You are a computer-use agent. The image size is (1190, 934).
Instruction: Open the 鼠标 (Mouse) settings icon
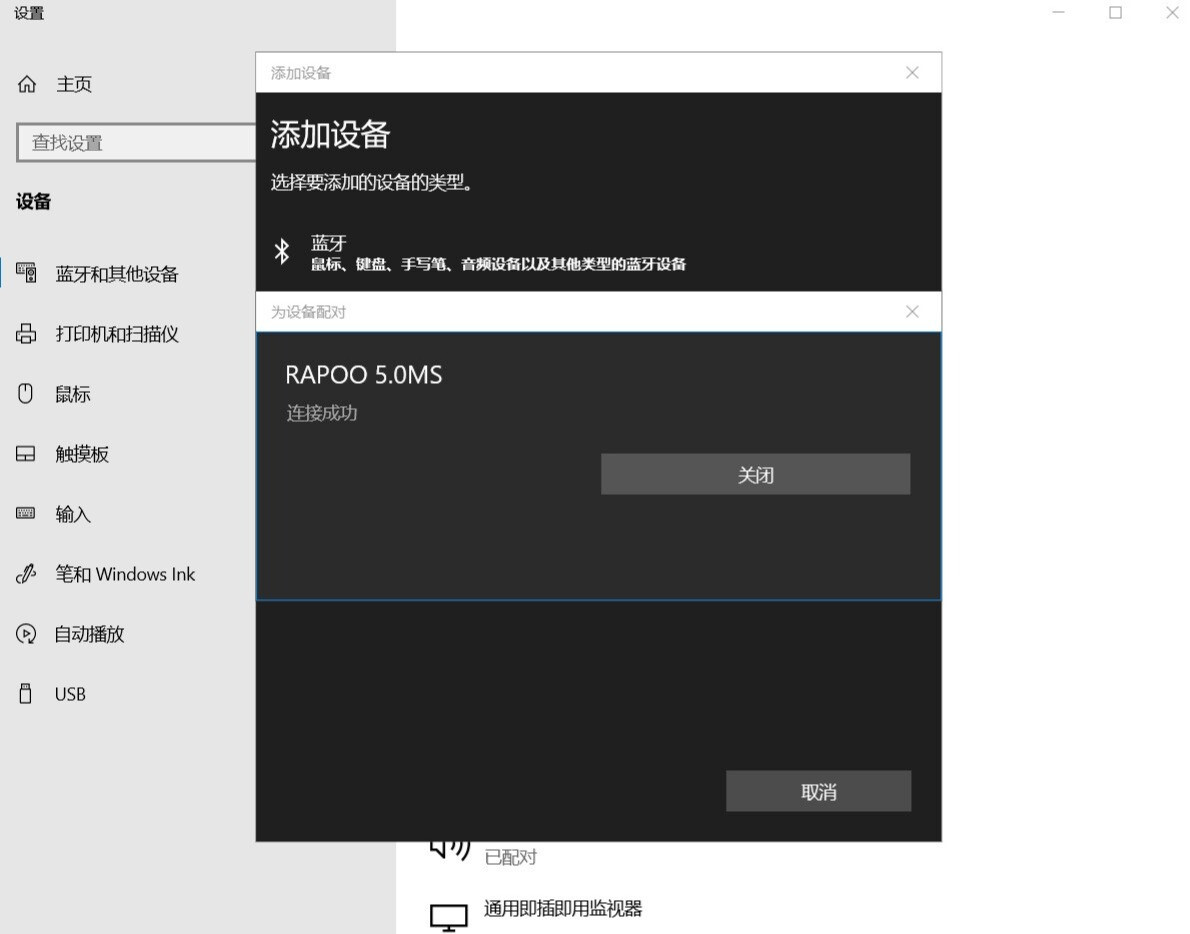26,394
